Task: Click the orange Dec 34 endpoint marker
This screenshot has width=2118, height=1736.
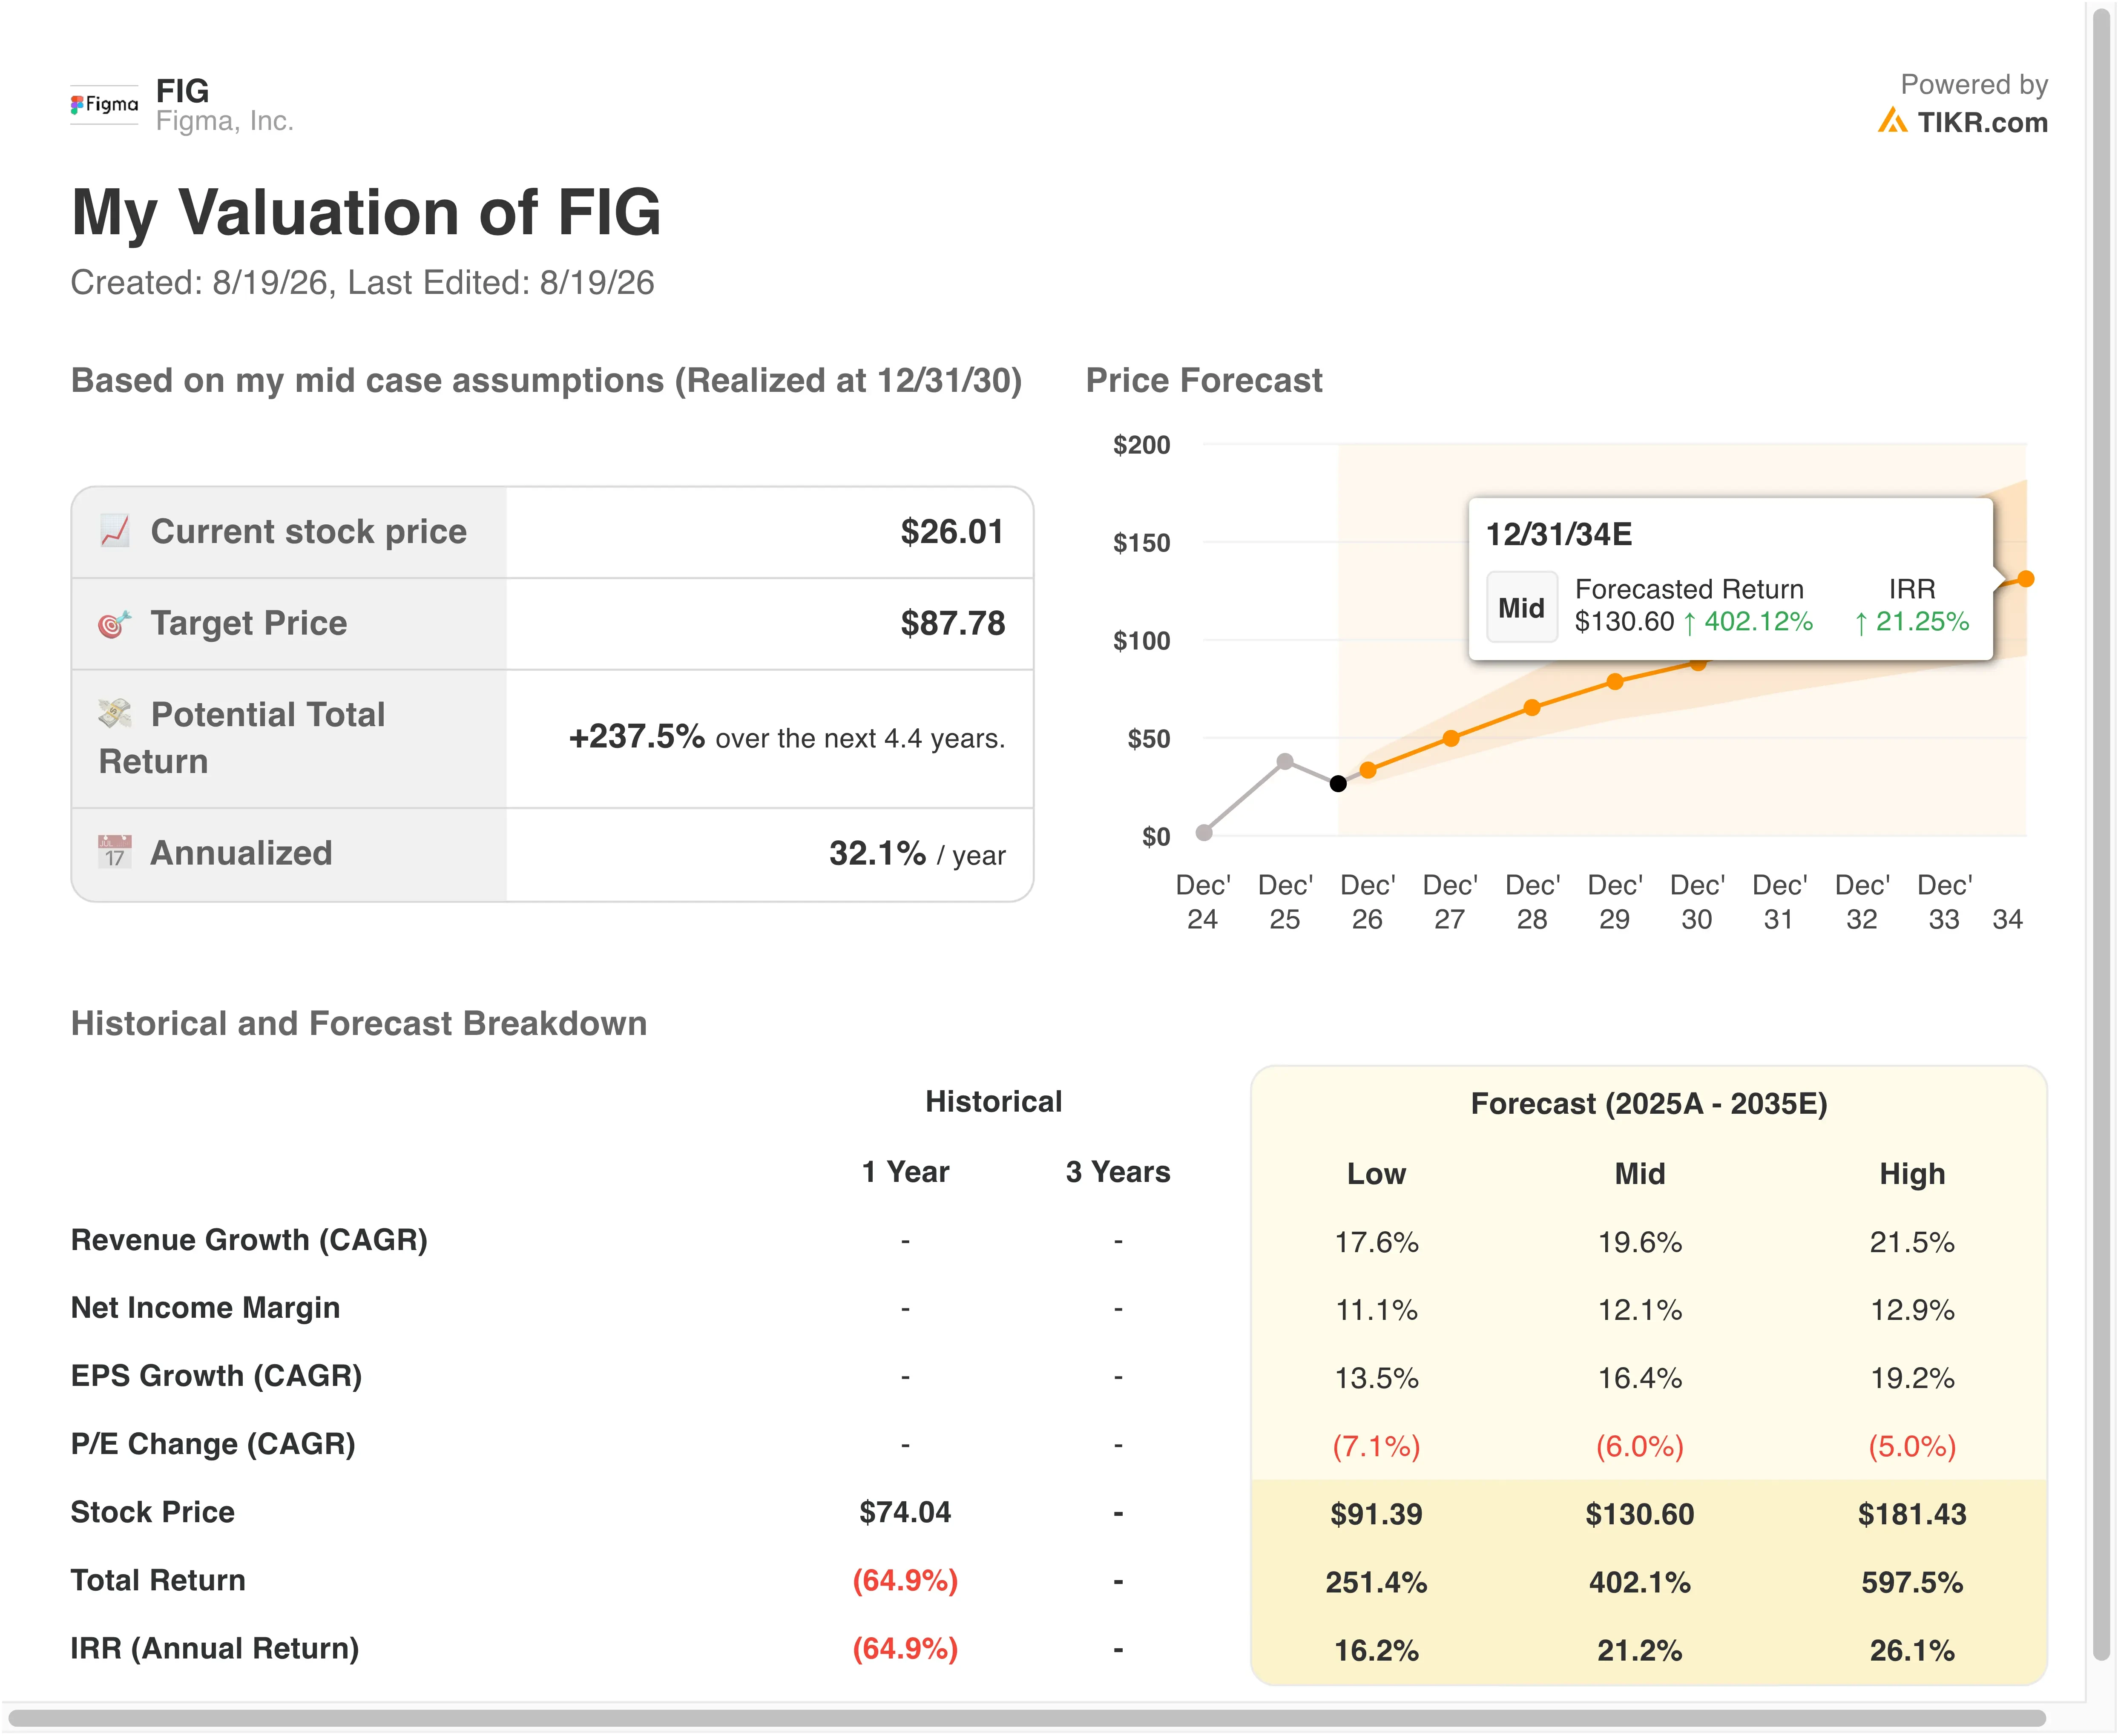Action: click(x=2026, y=579)
